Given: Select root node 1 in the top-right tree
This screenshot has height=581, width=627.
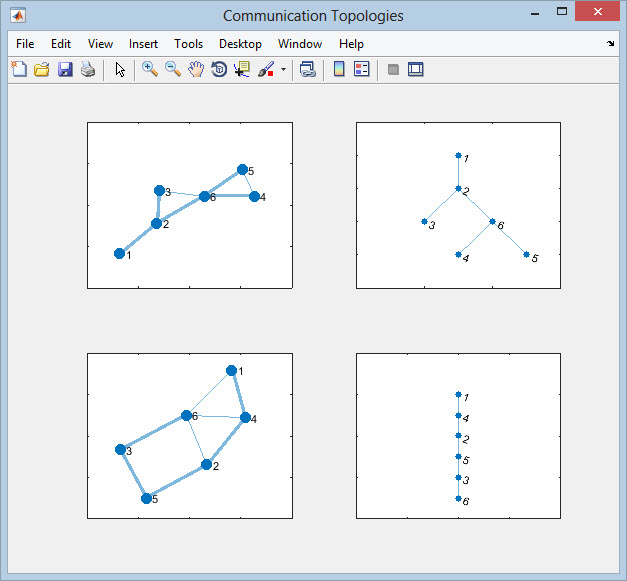Looking at the screenshot, I should pyautogui.click(x=458, y=156).
